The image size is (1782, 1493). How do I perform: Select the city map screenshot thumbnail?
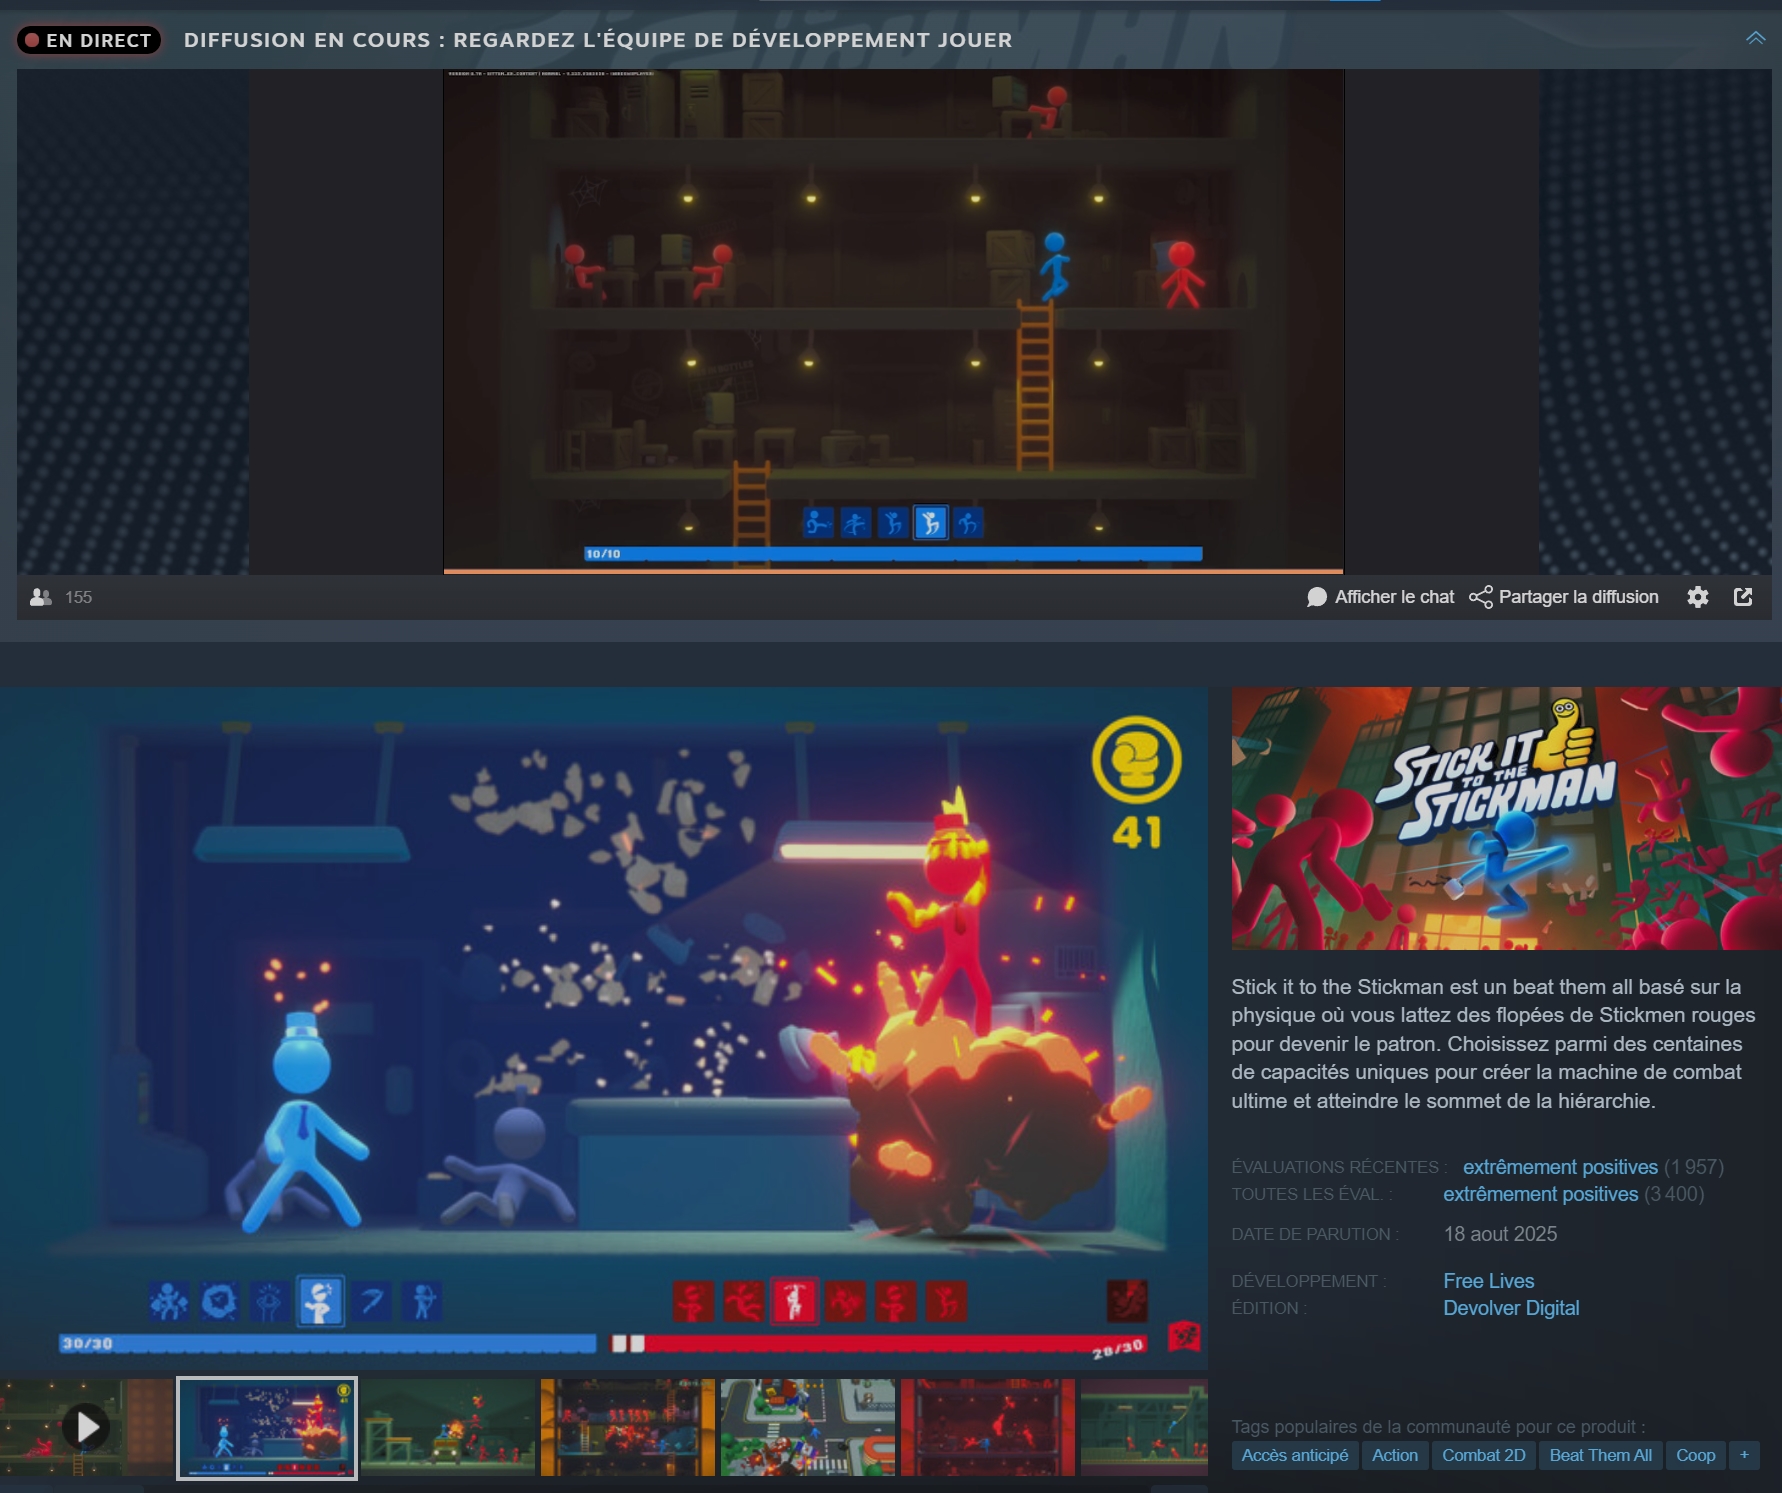[808, 1427]
